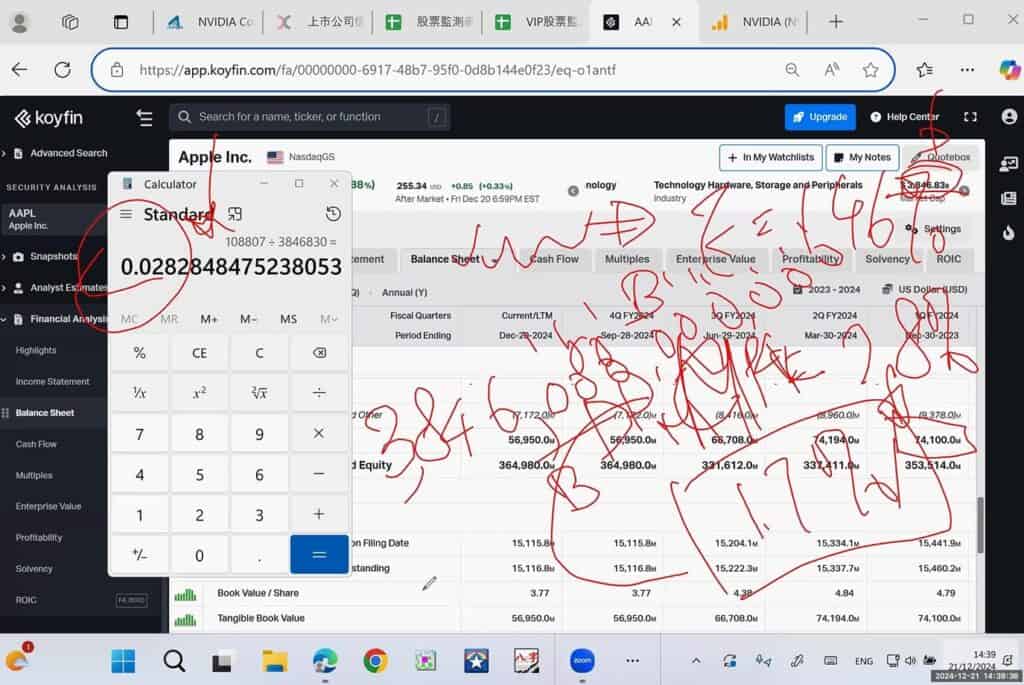1024x685 pixels.
Task: Switch to the Cash Flow tab
Action: (x=554, y=259)
